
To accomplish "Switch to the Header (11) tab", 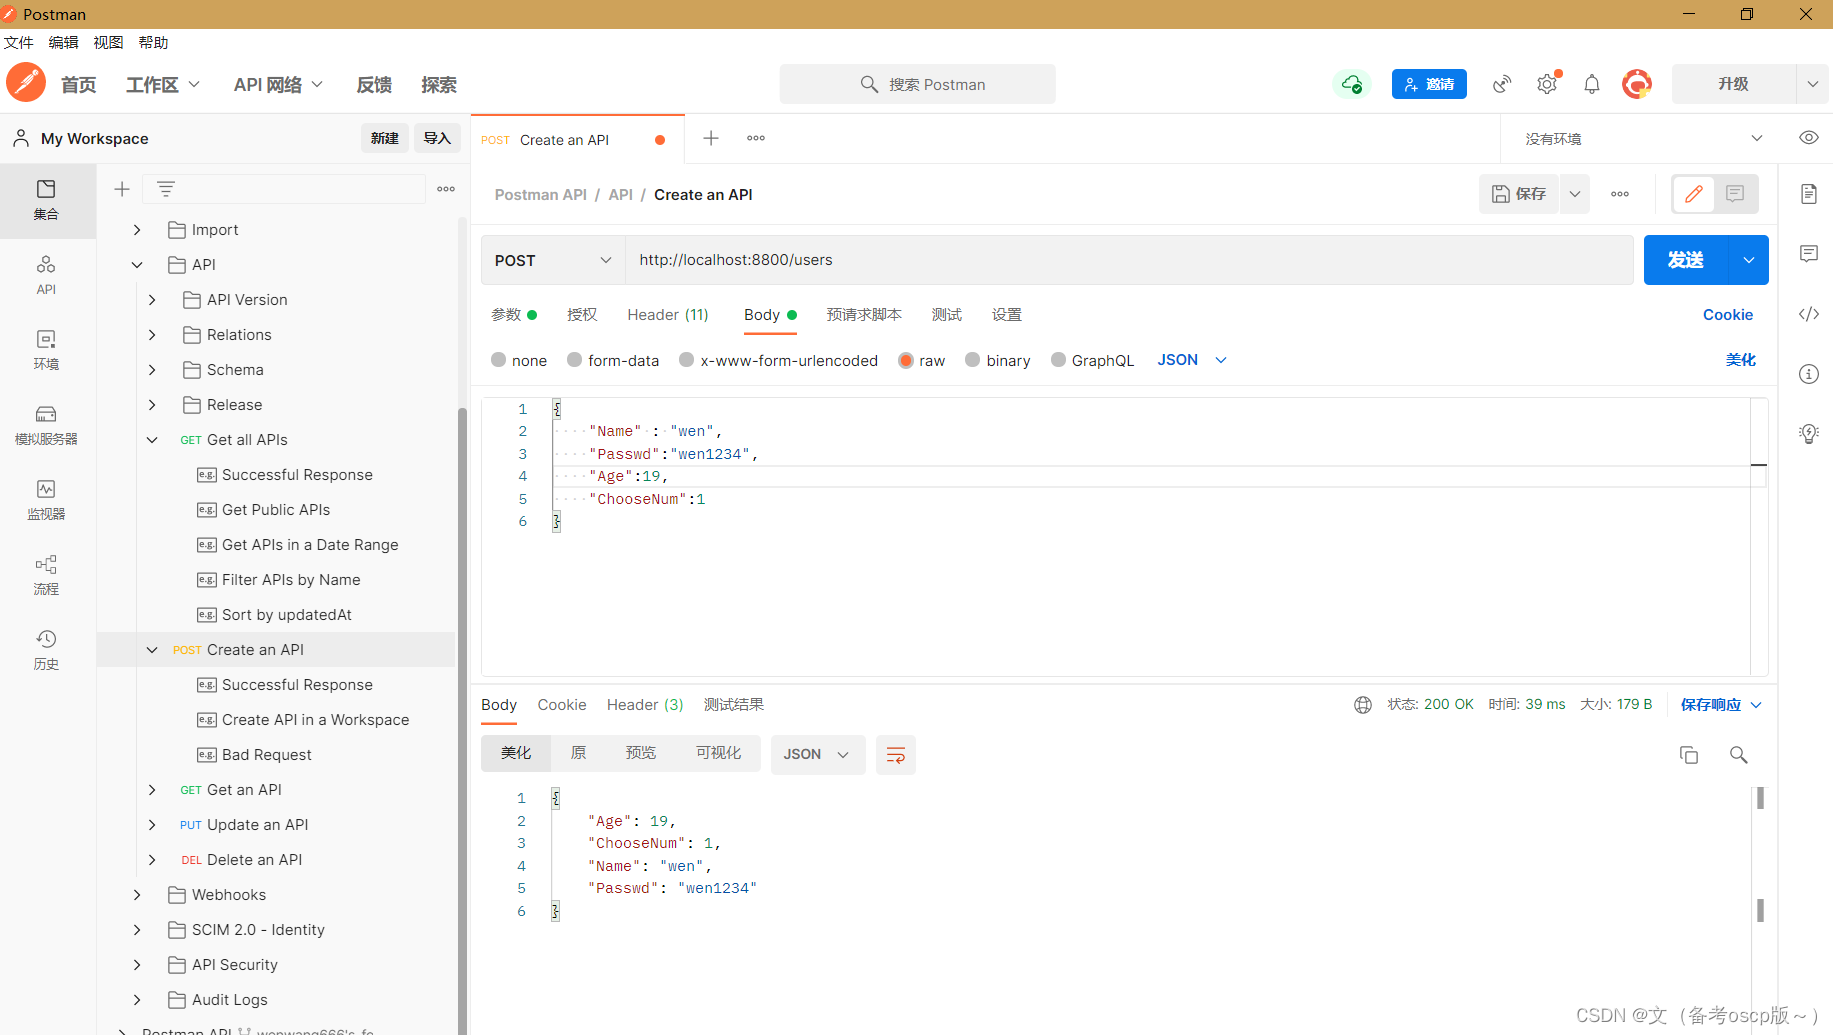I will 667,315.
